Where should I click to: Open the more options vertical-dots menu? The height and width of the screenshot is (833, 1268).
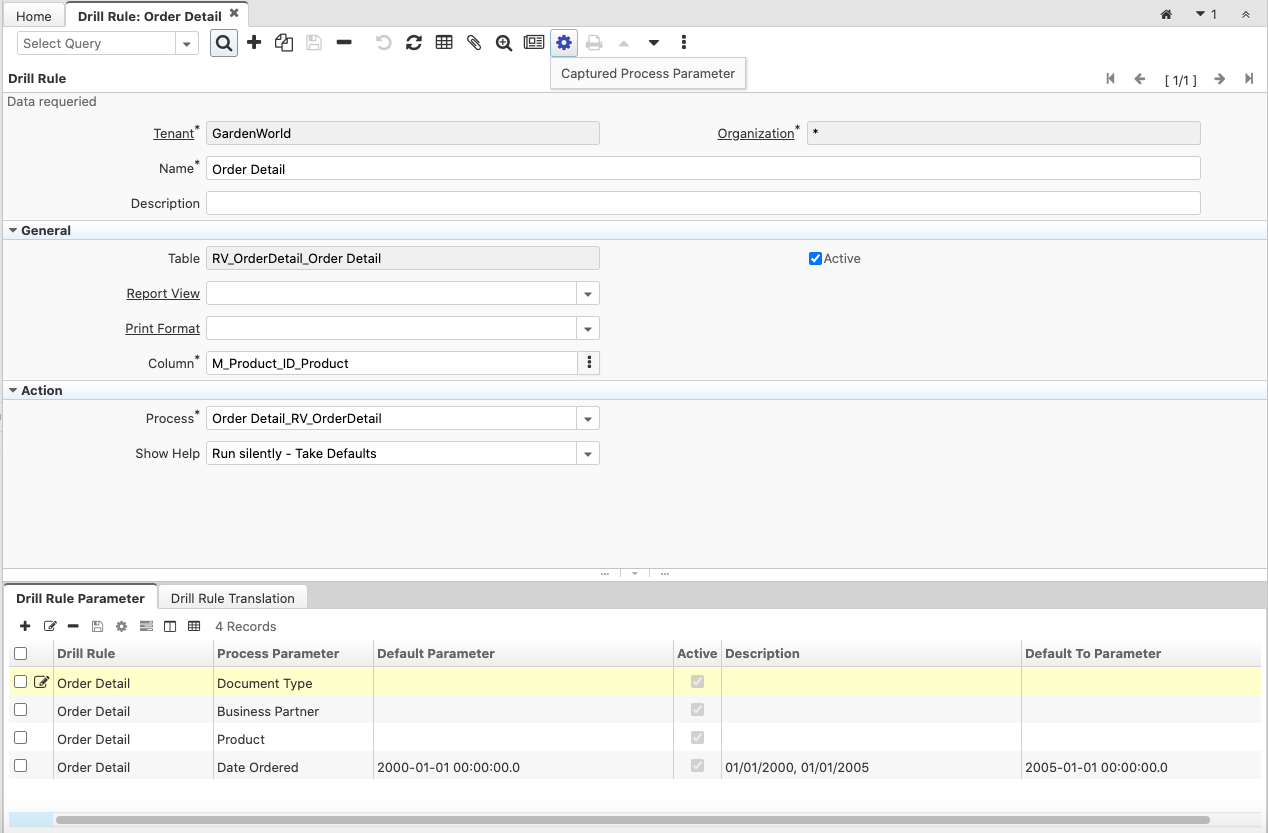684,43
